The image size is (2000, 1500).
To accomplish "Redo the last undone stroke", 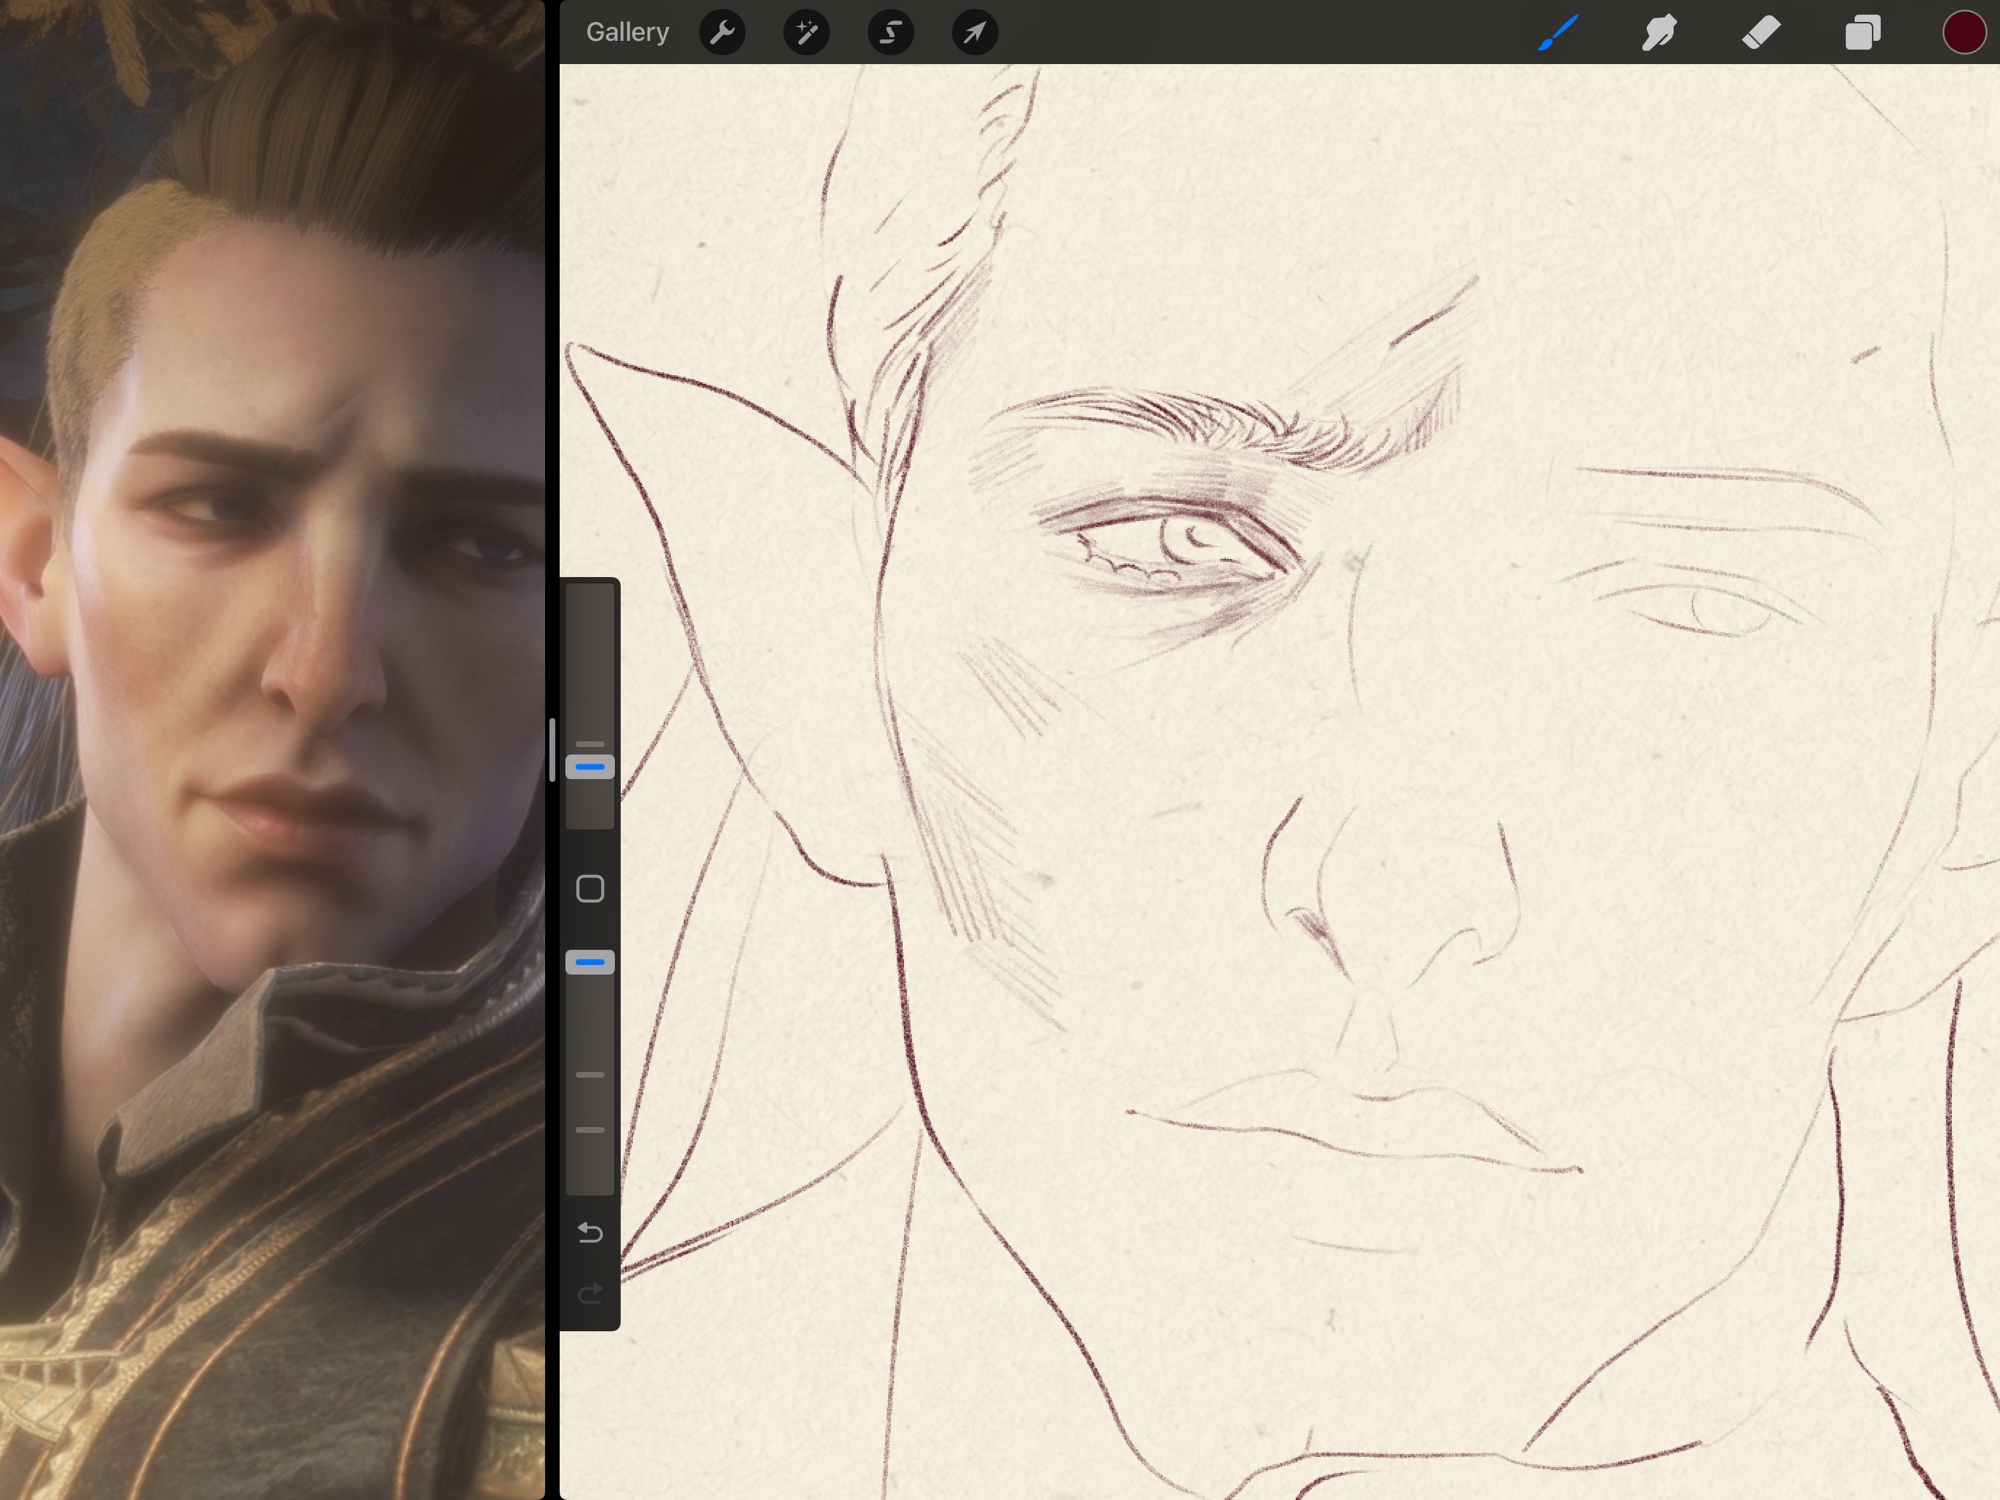I will click(590, 1294).
